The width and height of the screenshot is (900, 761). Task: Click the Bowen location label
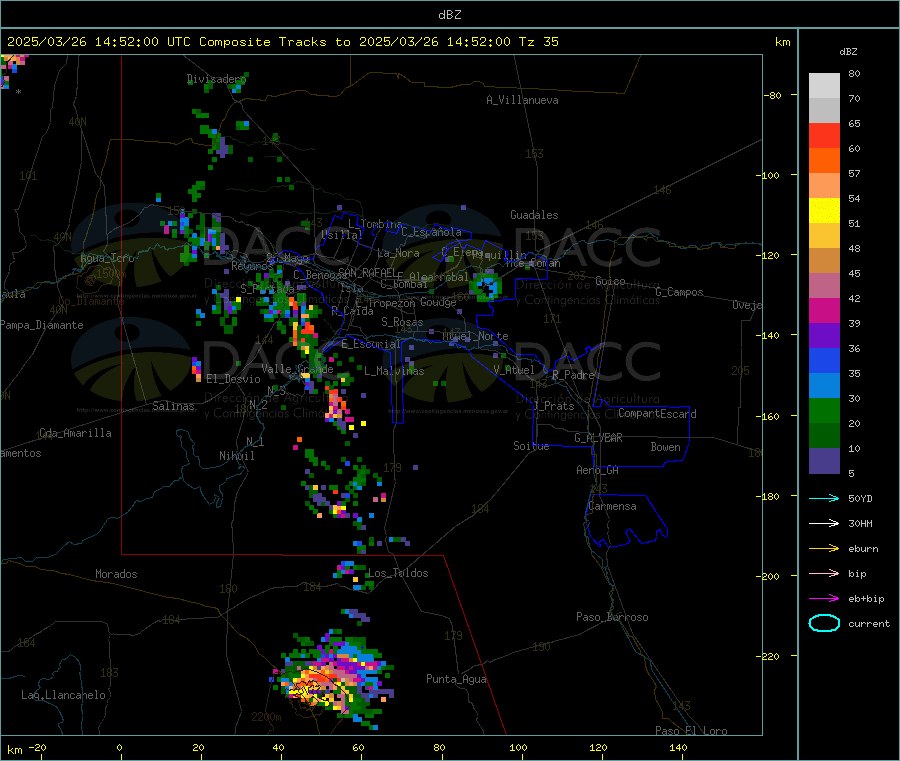(665, 446)
